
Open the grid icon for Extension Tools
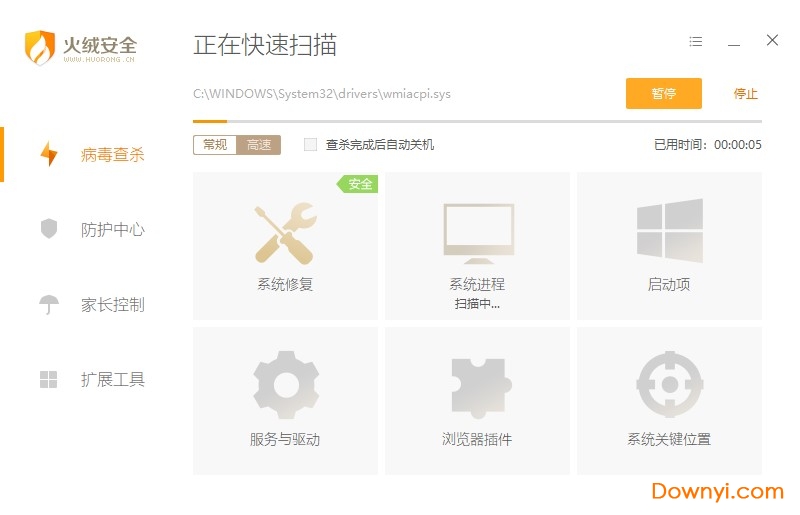(49, 379)
